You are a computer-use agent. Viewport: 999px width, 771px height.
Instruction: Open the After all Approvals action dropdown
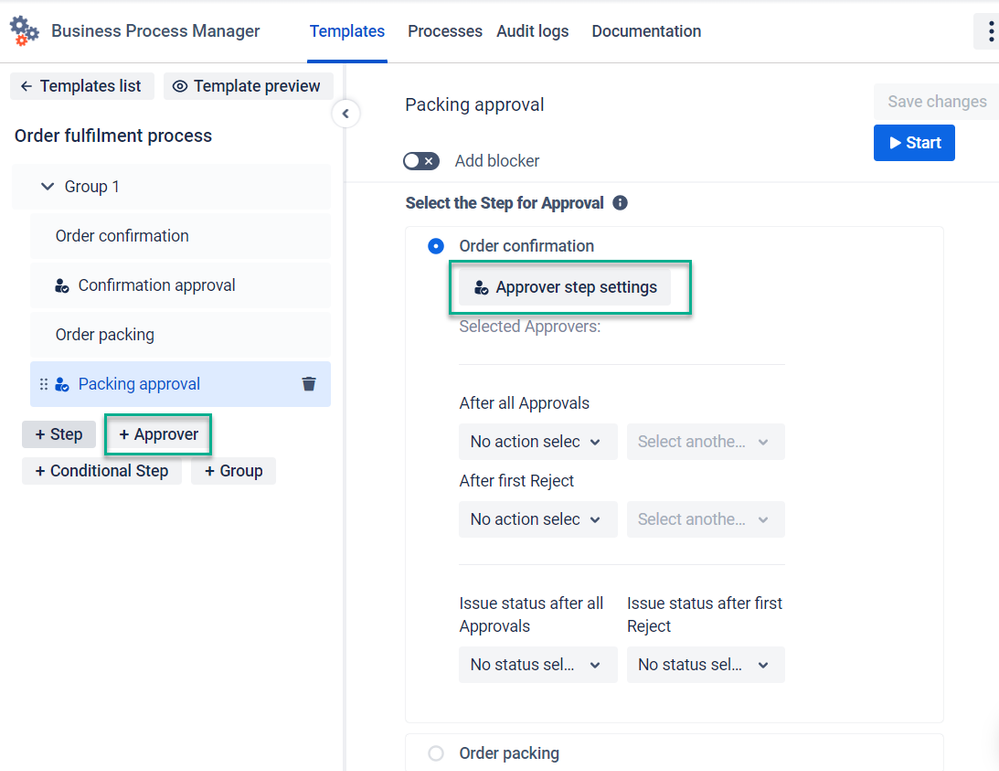click(x=537, y=442)
